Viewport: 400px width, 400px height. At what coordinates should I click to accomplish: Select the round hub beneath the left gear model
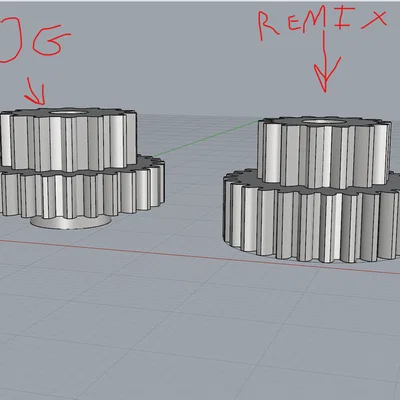[71, 222]
